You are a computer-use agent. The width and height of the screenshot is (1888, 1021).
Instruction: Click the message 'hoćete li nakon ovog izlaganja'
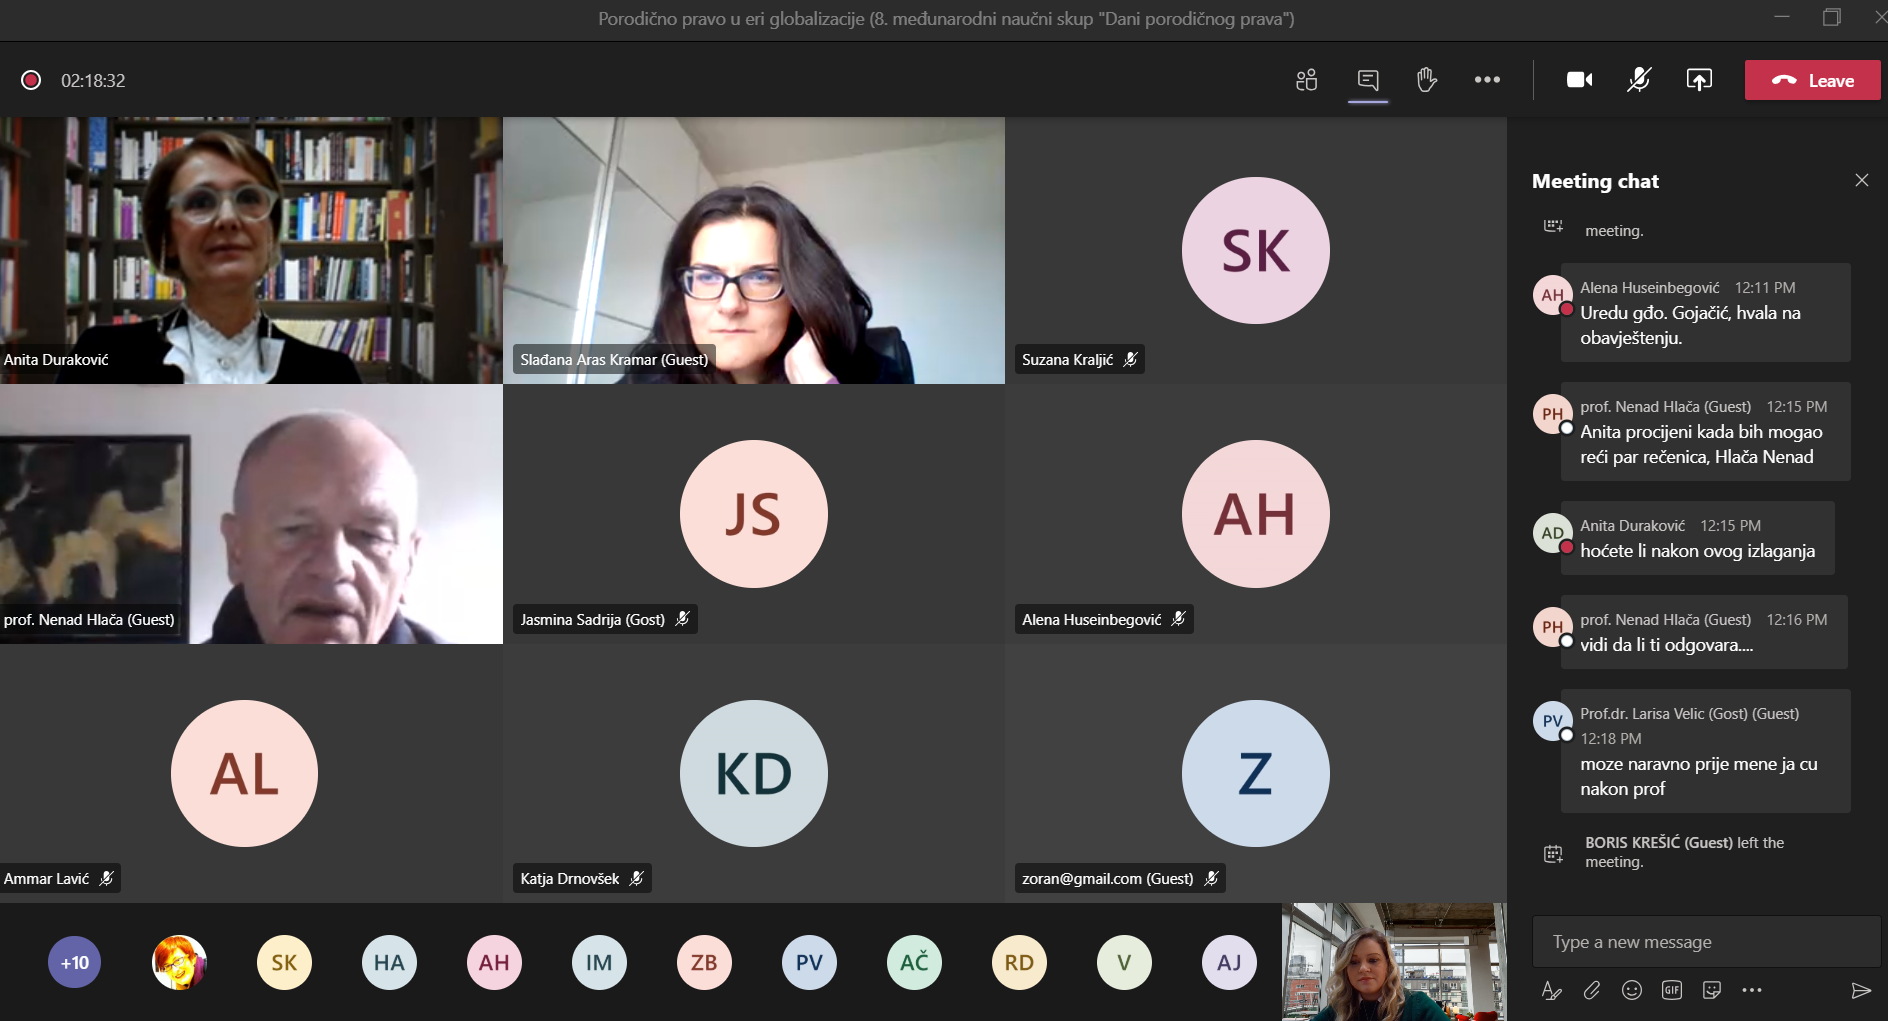coord(1697,537)
